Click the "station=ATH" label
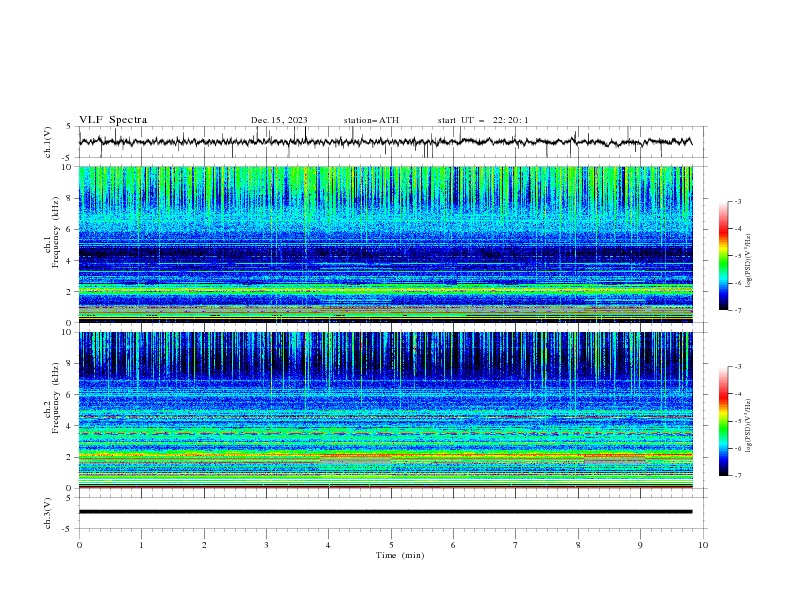 pyautogui.click(x=371, y=120)
